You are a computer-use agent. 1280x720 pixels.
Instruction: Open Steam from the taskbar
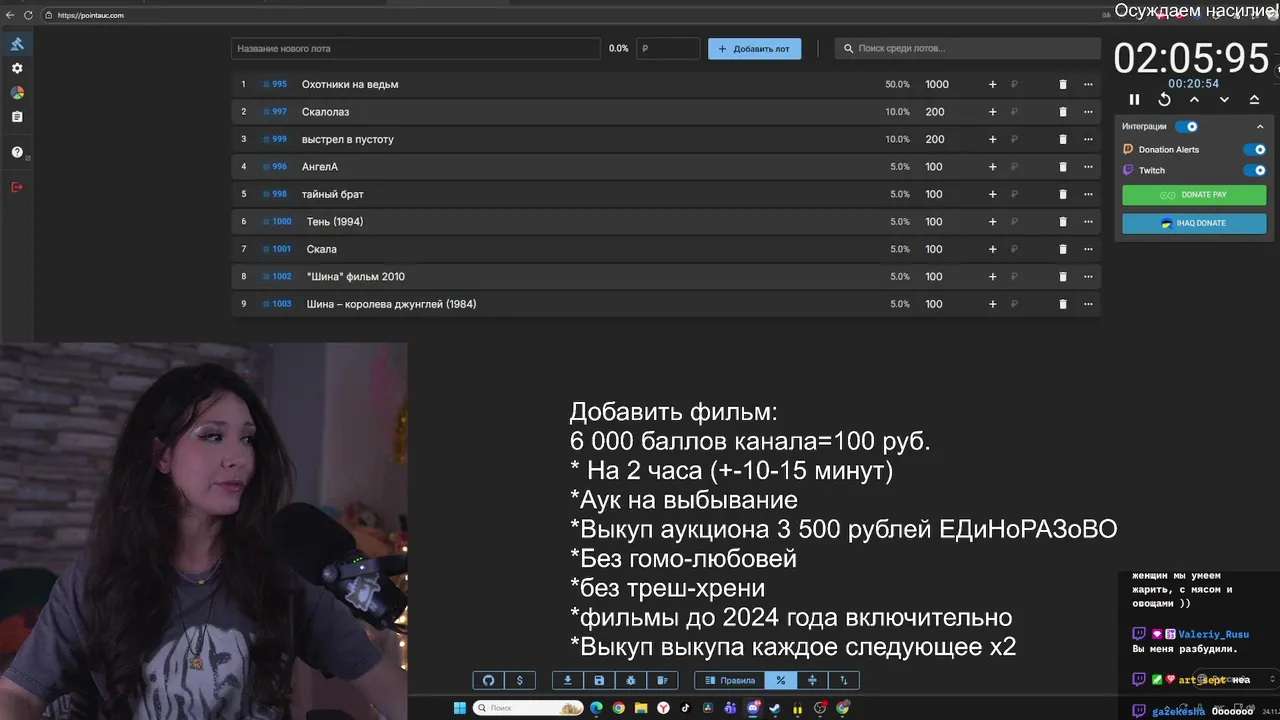pyautogui.click(x=775, y=708)
